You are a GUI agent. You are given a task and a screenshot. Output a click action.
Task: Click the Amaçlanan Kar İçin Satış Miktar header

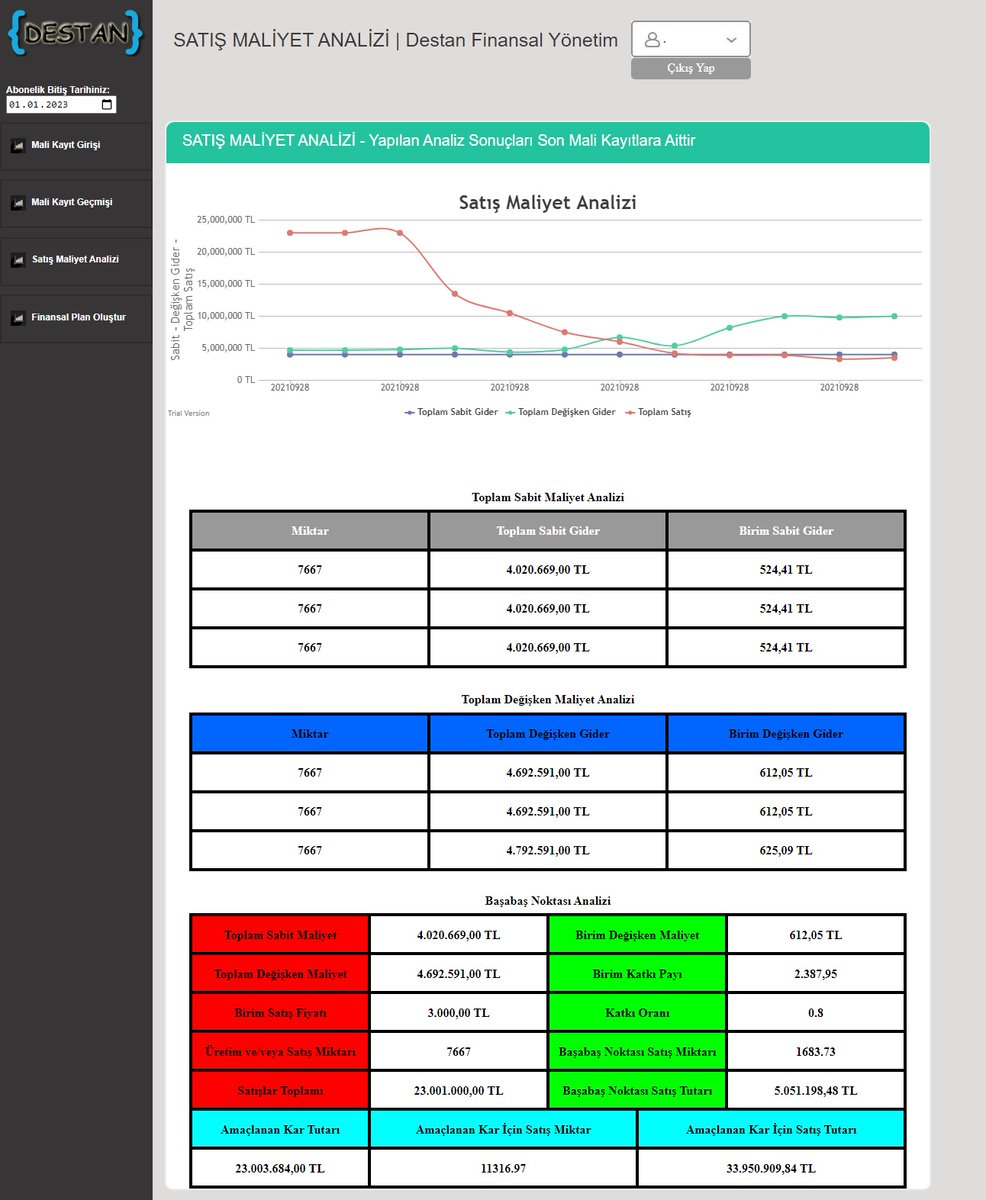click(504, 1129)
